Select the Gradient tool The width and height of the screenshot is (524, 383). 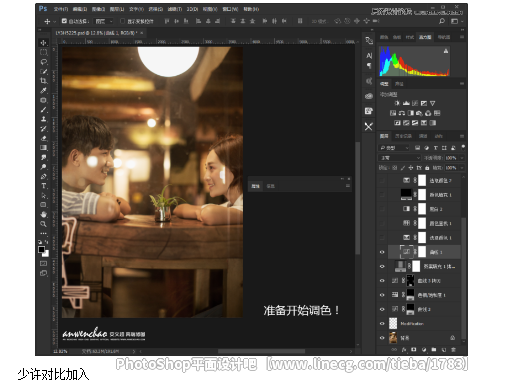43,148
